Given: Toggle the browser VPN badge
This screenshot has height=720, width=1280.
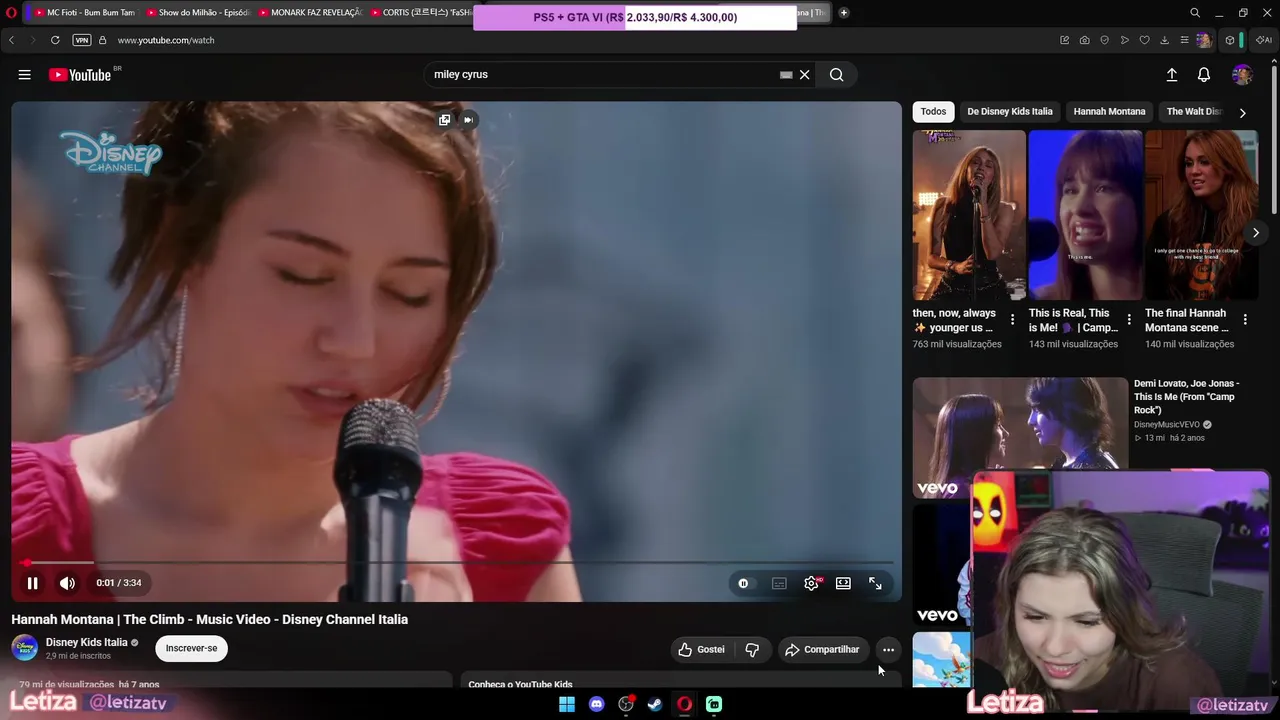Looking at the screenshot, I should pos(82,40).
